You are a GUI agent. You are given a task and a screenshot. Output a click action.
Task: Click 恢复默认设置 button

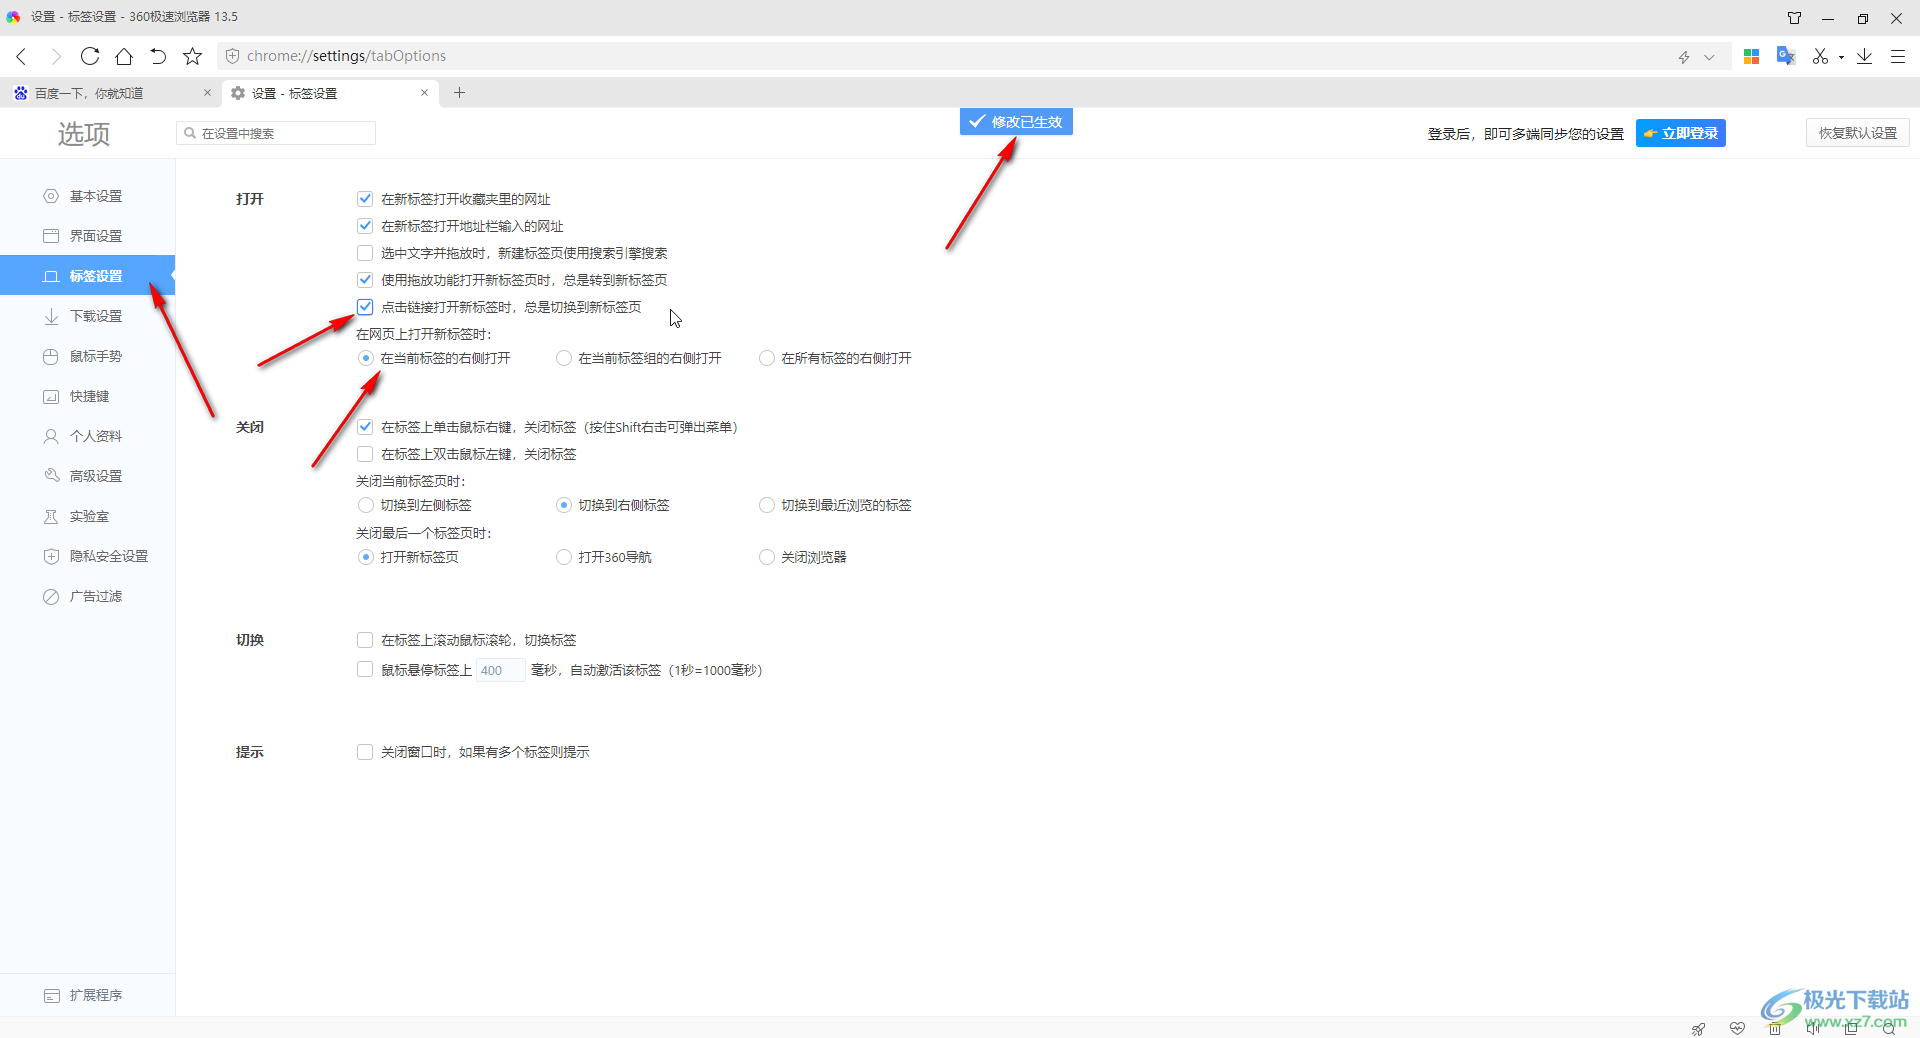1857,133
